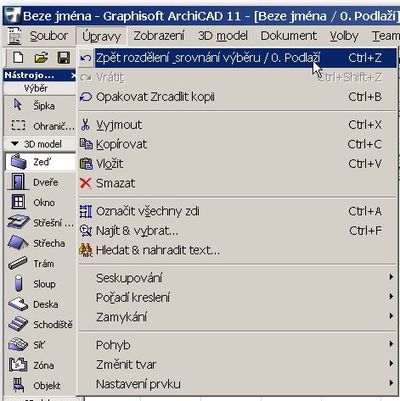This screenshot has width=400, height=401.
Task: Click the Save floppy disk icon
Action: coord(63,58)
